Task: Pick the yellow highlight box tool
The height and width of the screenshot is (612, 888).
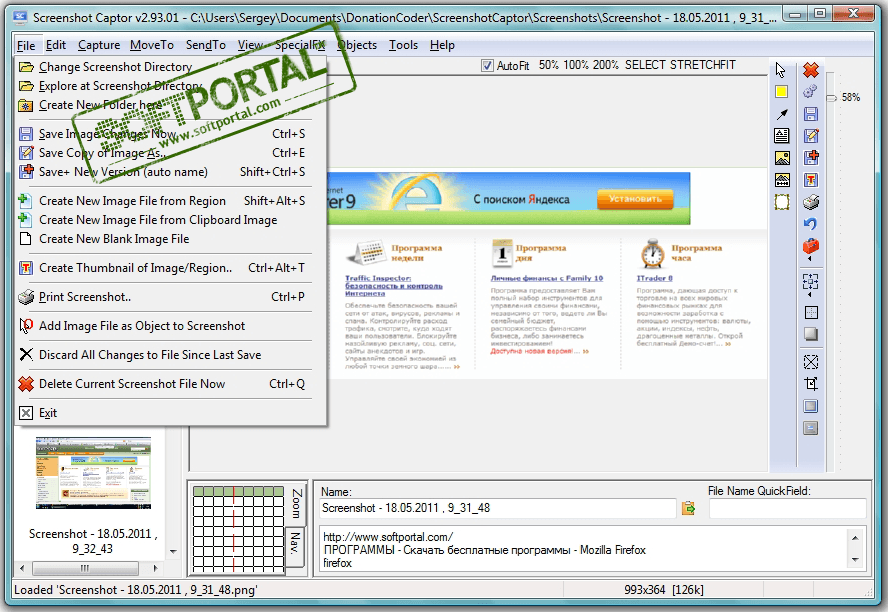Action: [x=782, y=92]
